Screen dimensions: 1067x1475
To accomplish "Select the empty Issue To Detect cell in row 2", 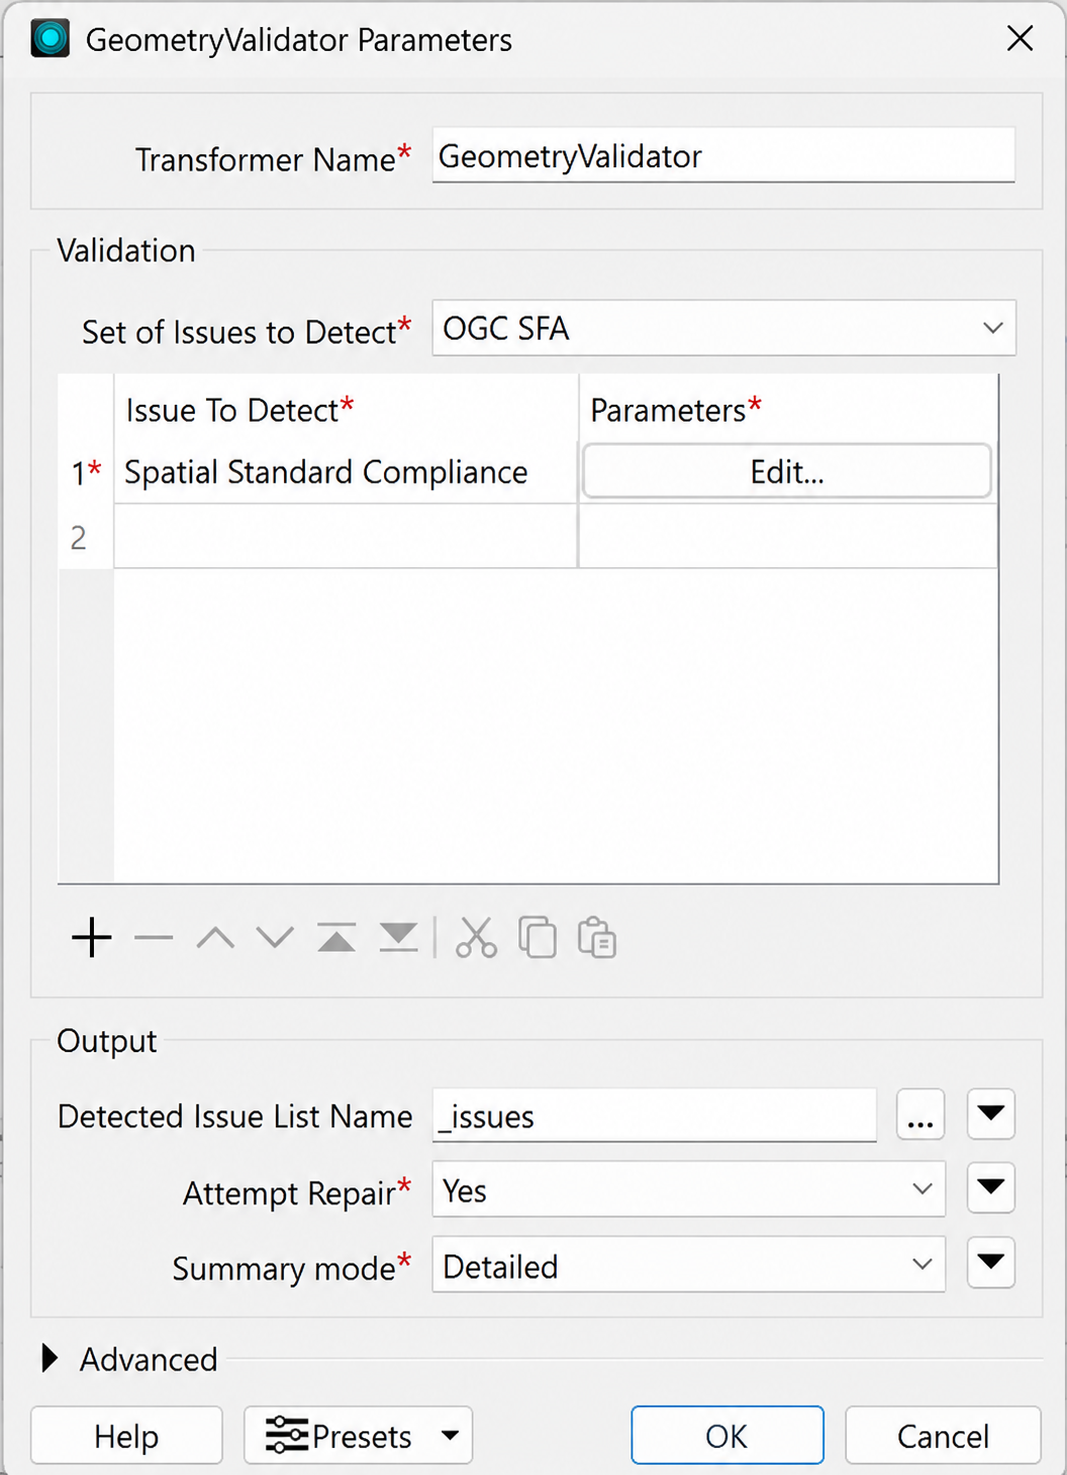I will point(346,536).
